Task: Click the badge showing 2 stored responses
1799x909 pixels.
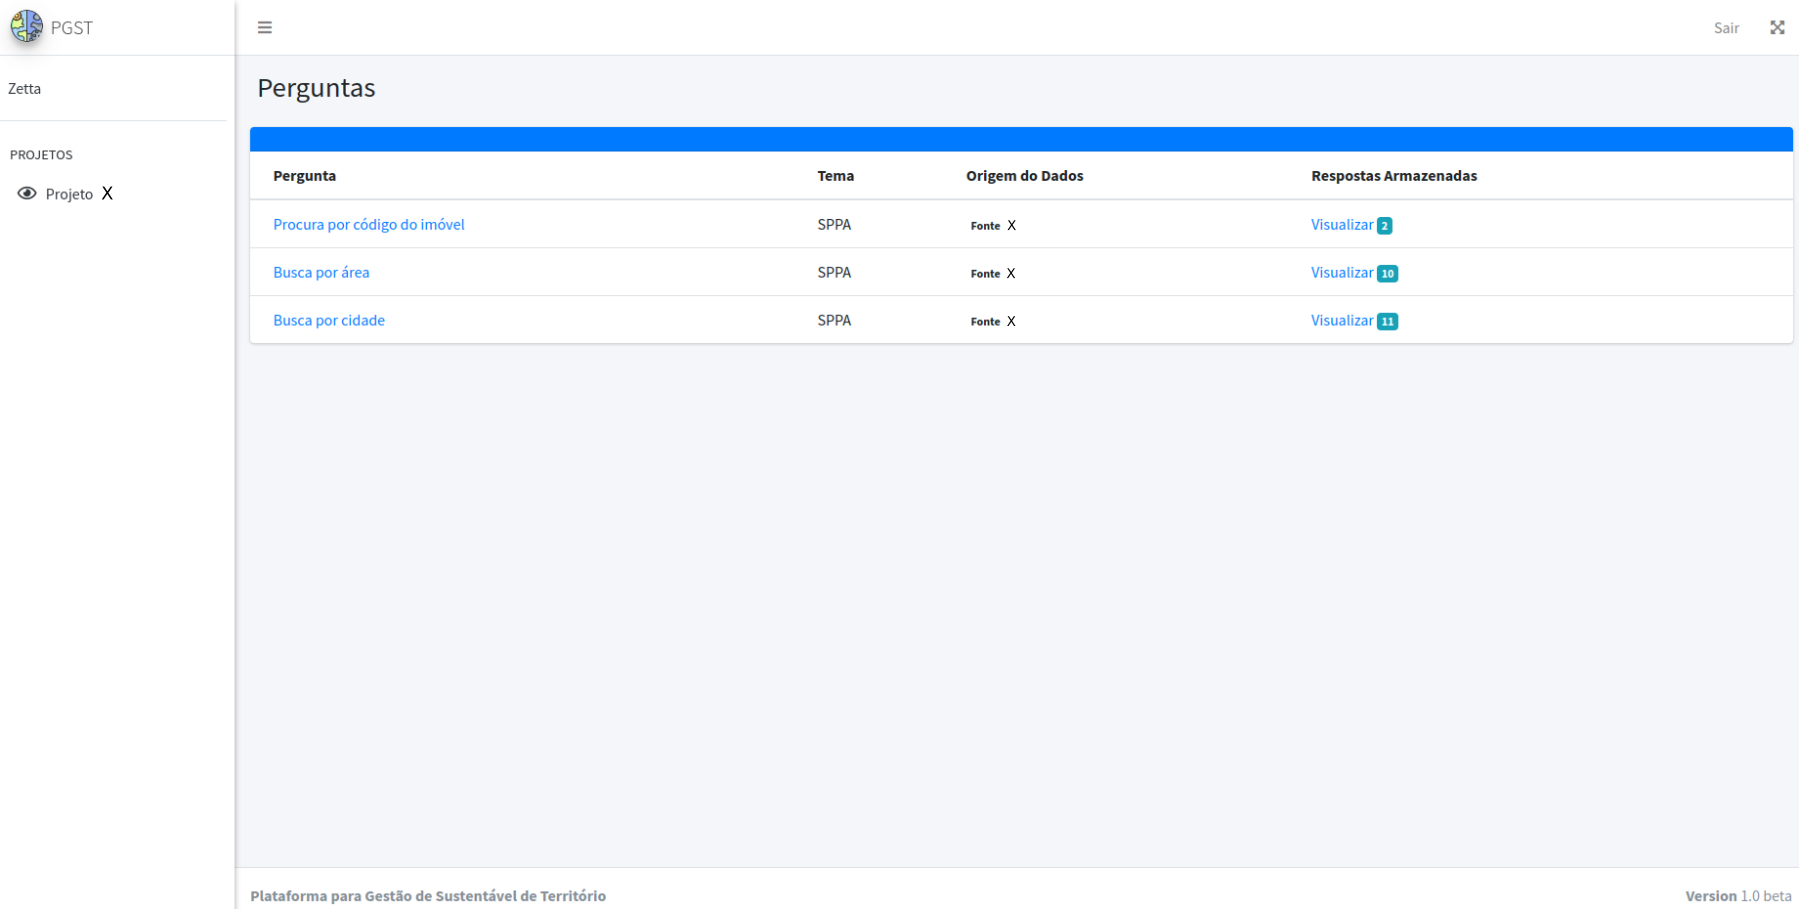Action: (1384, 226)
